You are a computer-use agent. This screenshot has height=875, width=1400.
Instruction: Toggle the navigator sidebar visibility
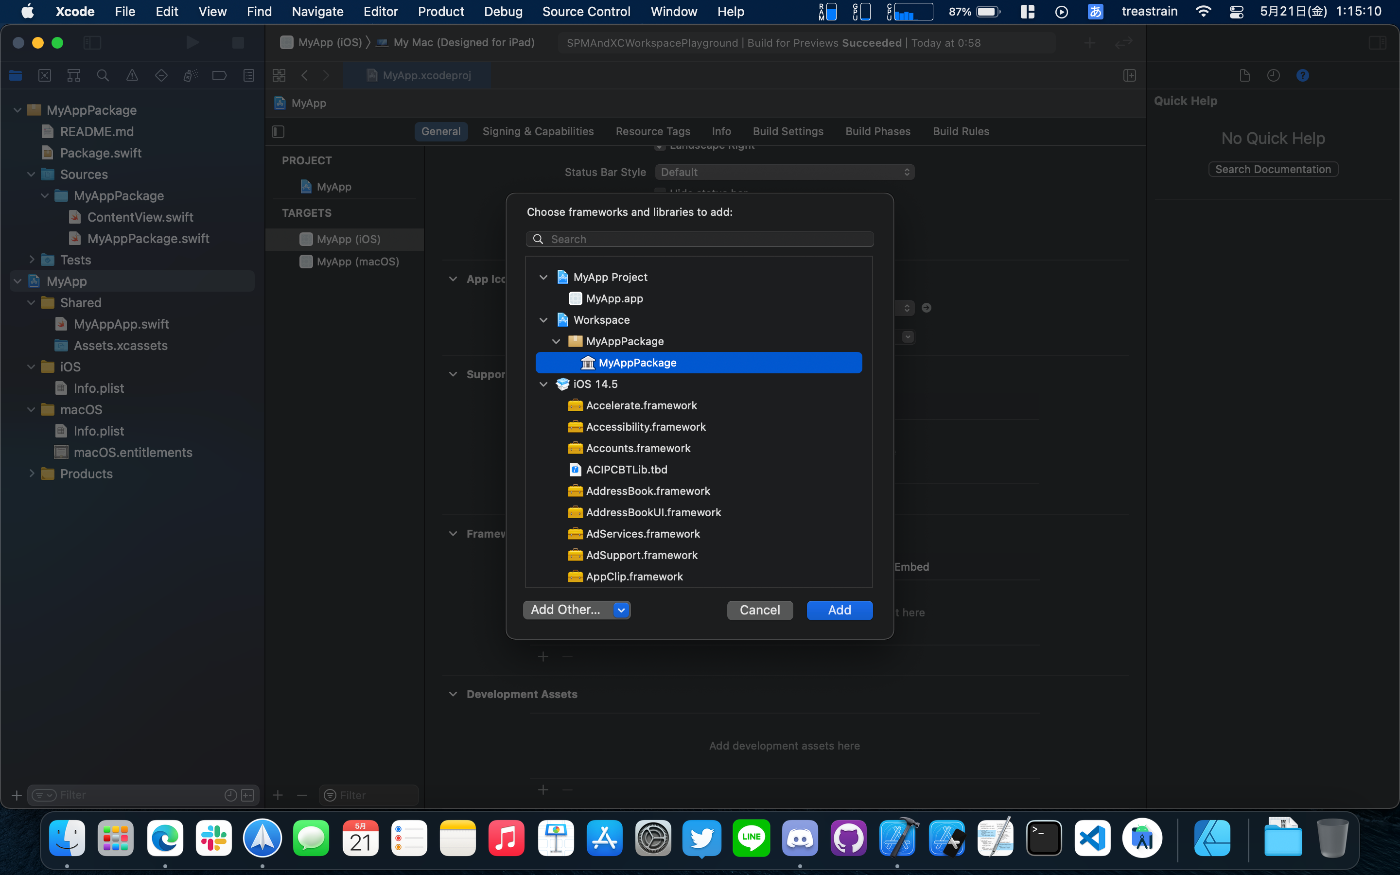[92, 43]
